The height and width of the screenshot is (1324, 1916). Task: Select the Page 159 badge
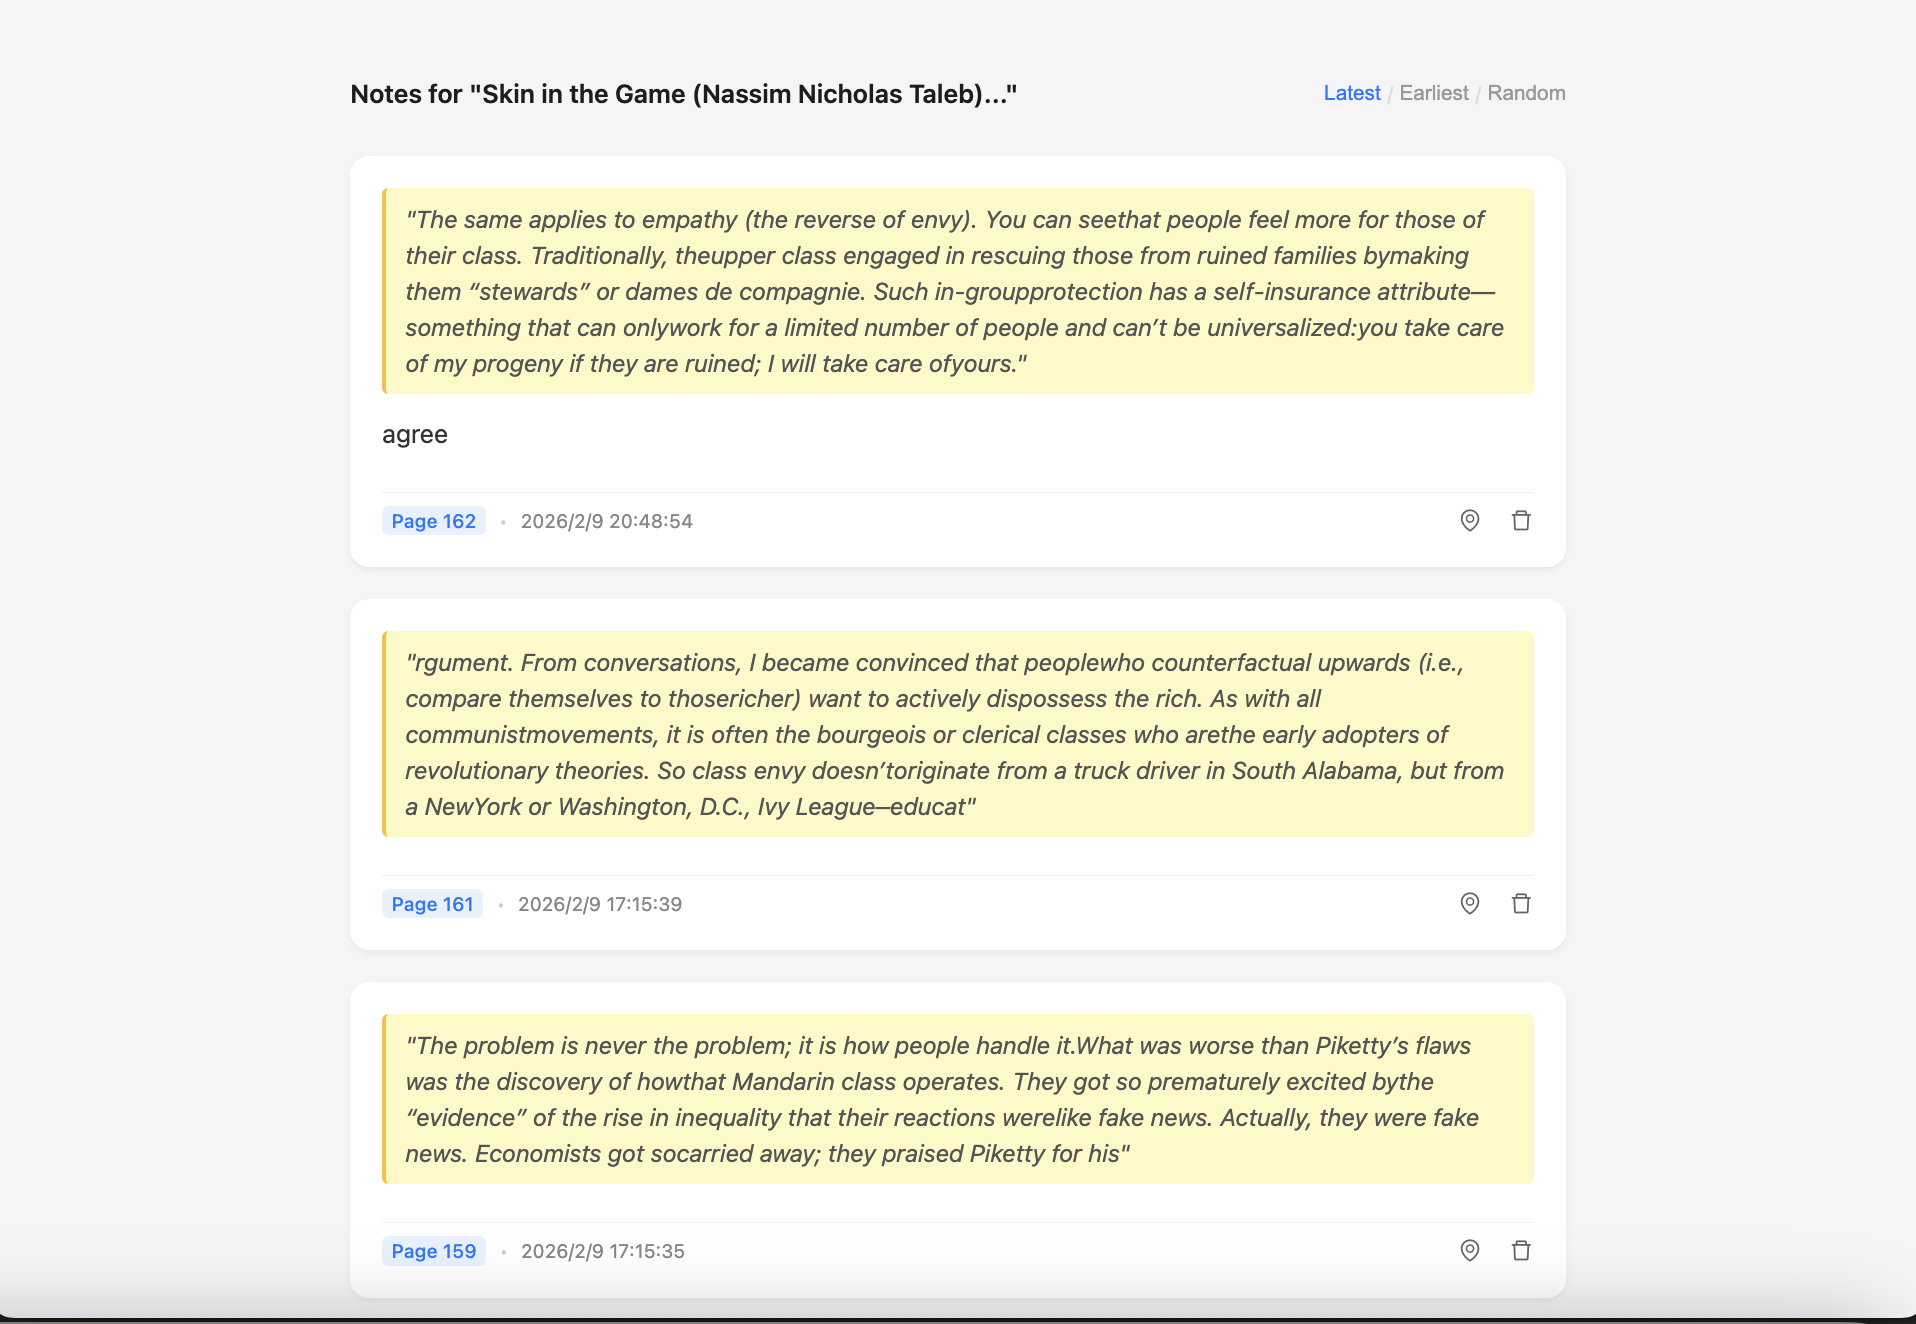pos(433,1250)
